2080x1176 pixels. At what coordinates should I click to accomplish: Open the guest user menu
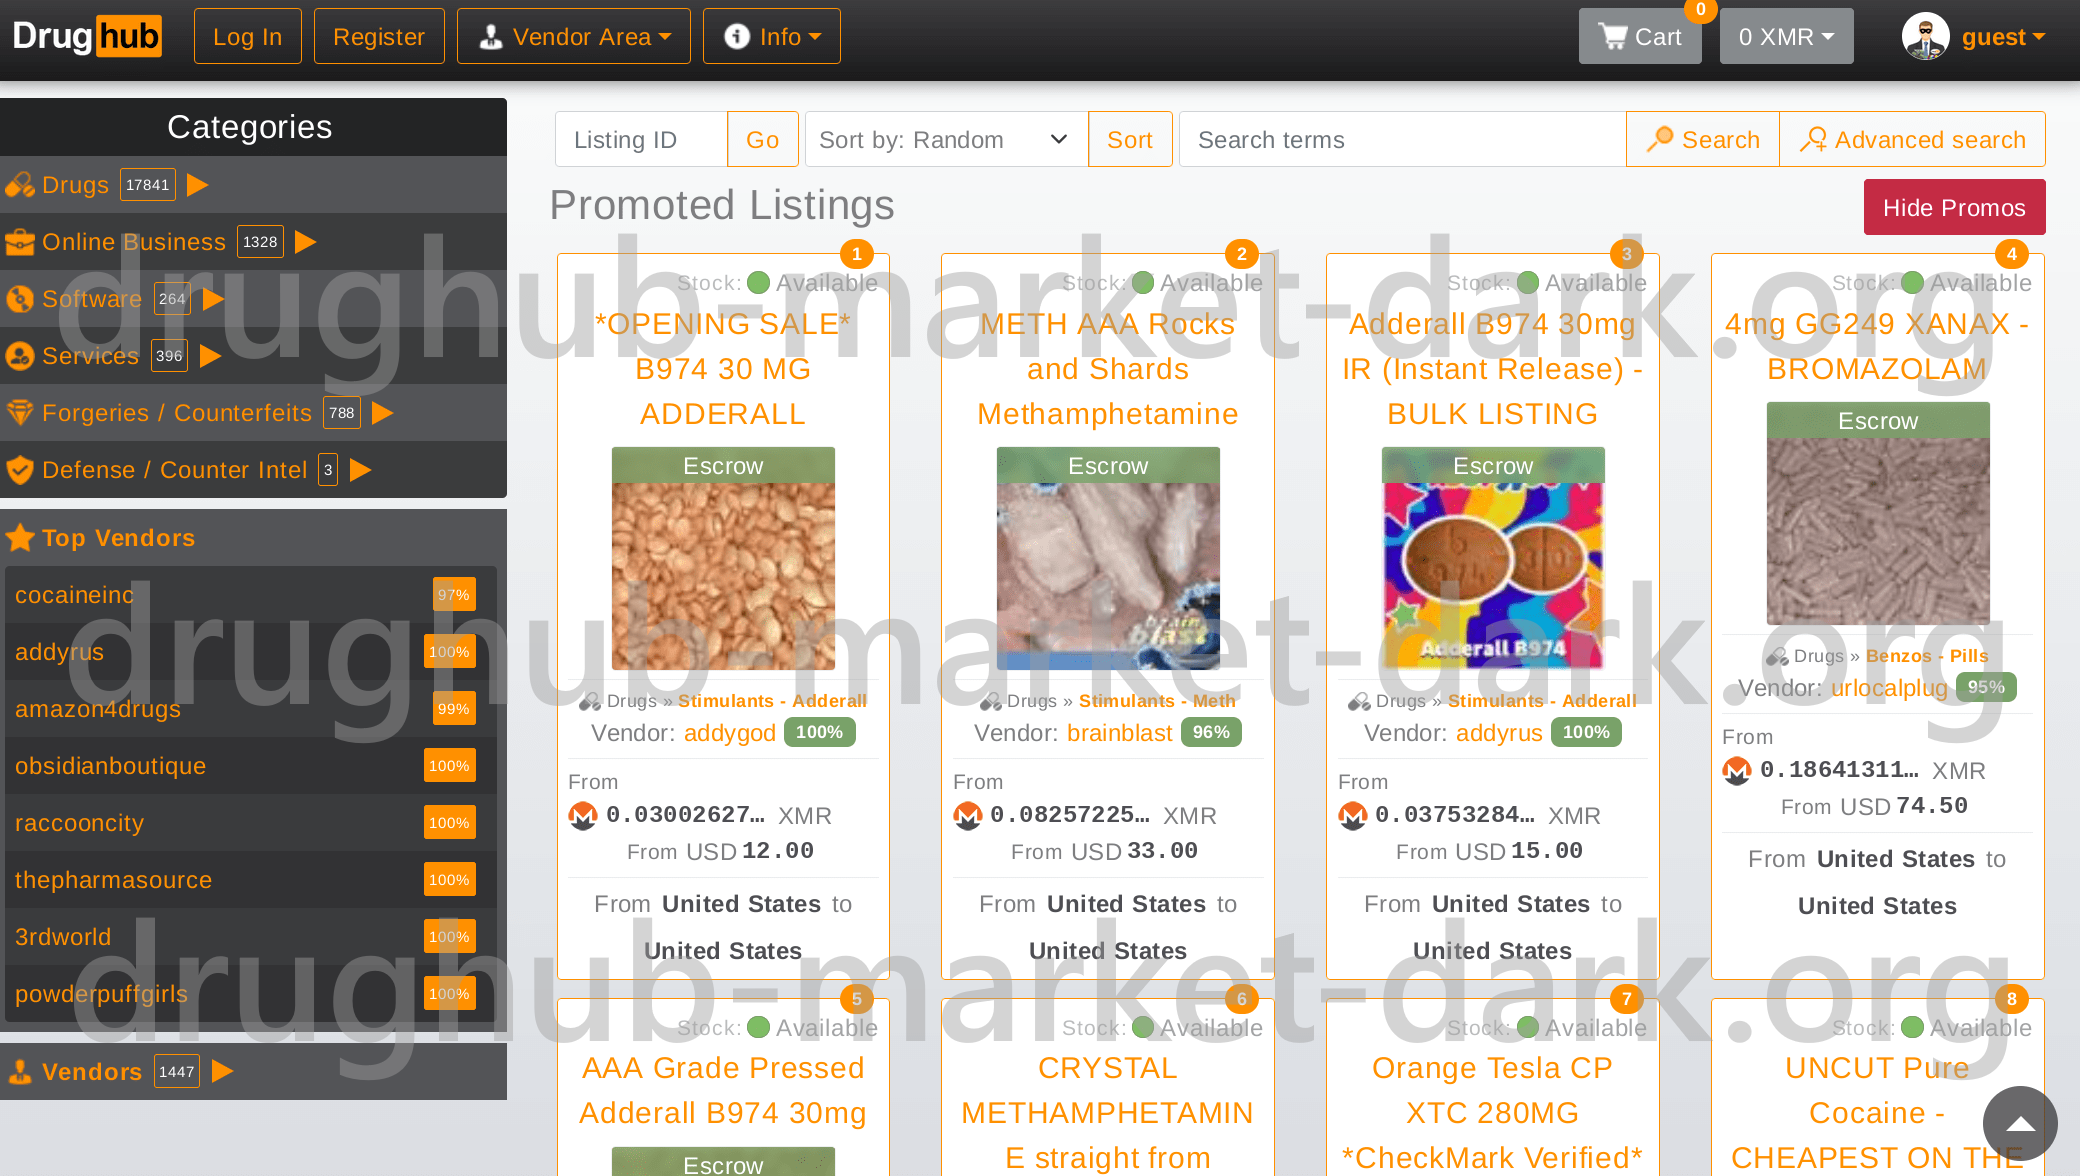(2003, 37)
